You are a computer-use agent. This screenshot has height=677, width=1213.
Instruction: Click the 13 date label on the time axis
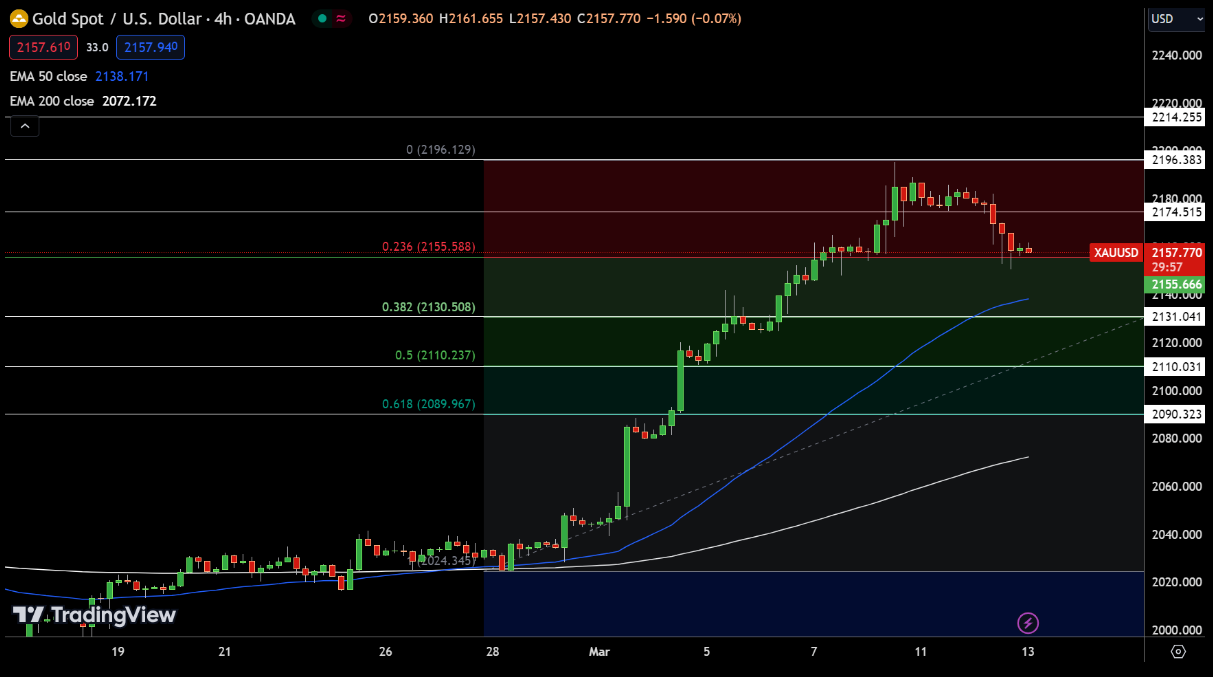pos(1028,652)
